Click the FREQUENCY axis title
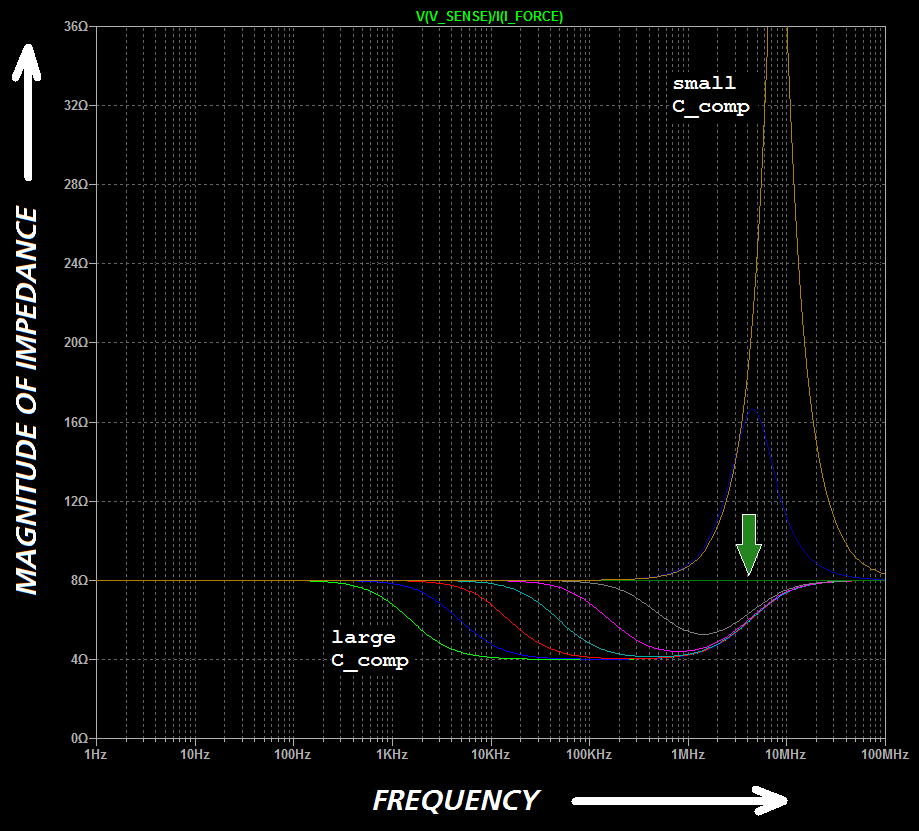The height and width of the screenshot is (831, 919). point(456,801)
